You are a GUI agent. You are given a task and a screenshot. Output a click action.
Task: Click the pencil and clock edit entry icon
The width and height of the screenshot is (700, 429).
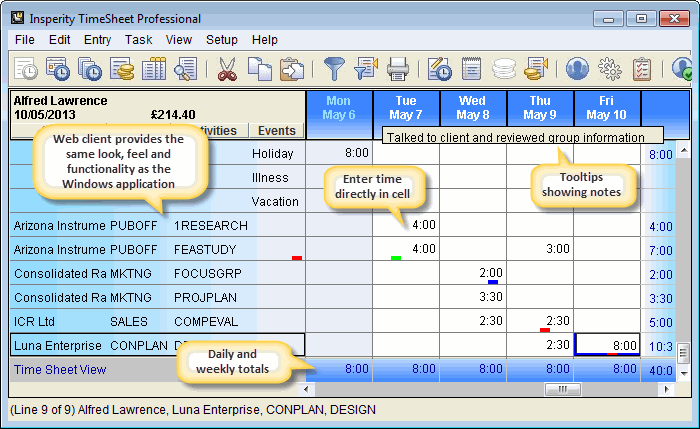(x=440, y=69)
